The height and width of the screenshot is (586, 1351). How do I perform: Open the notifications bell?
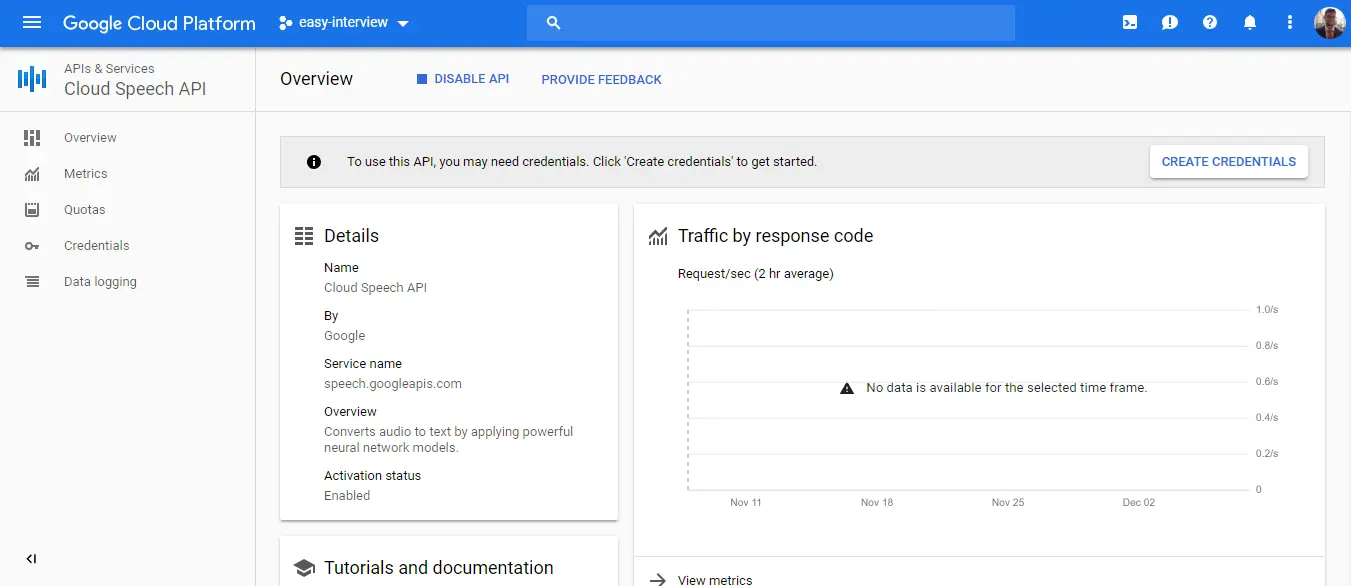pyautogui.click(x=1250, y=23)
